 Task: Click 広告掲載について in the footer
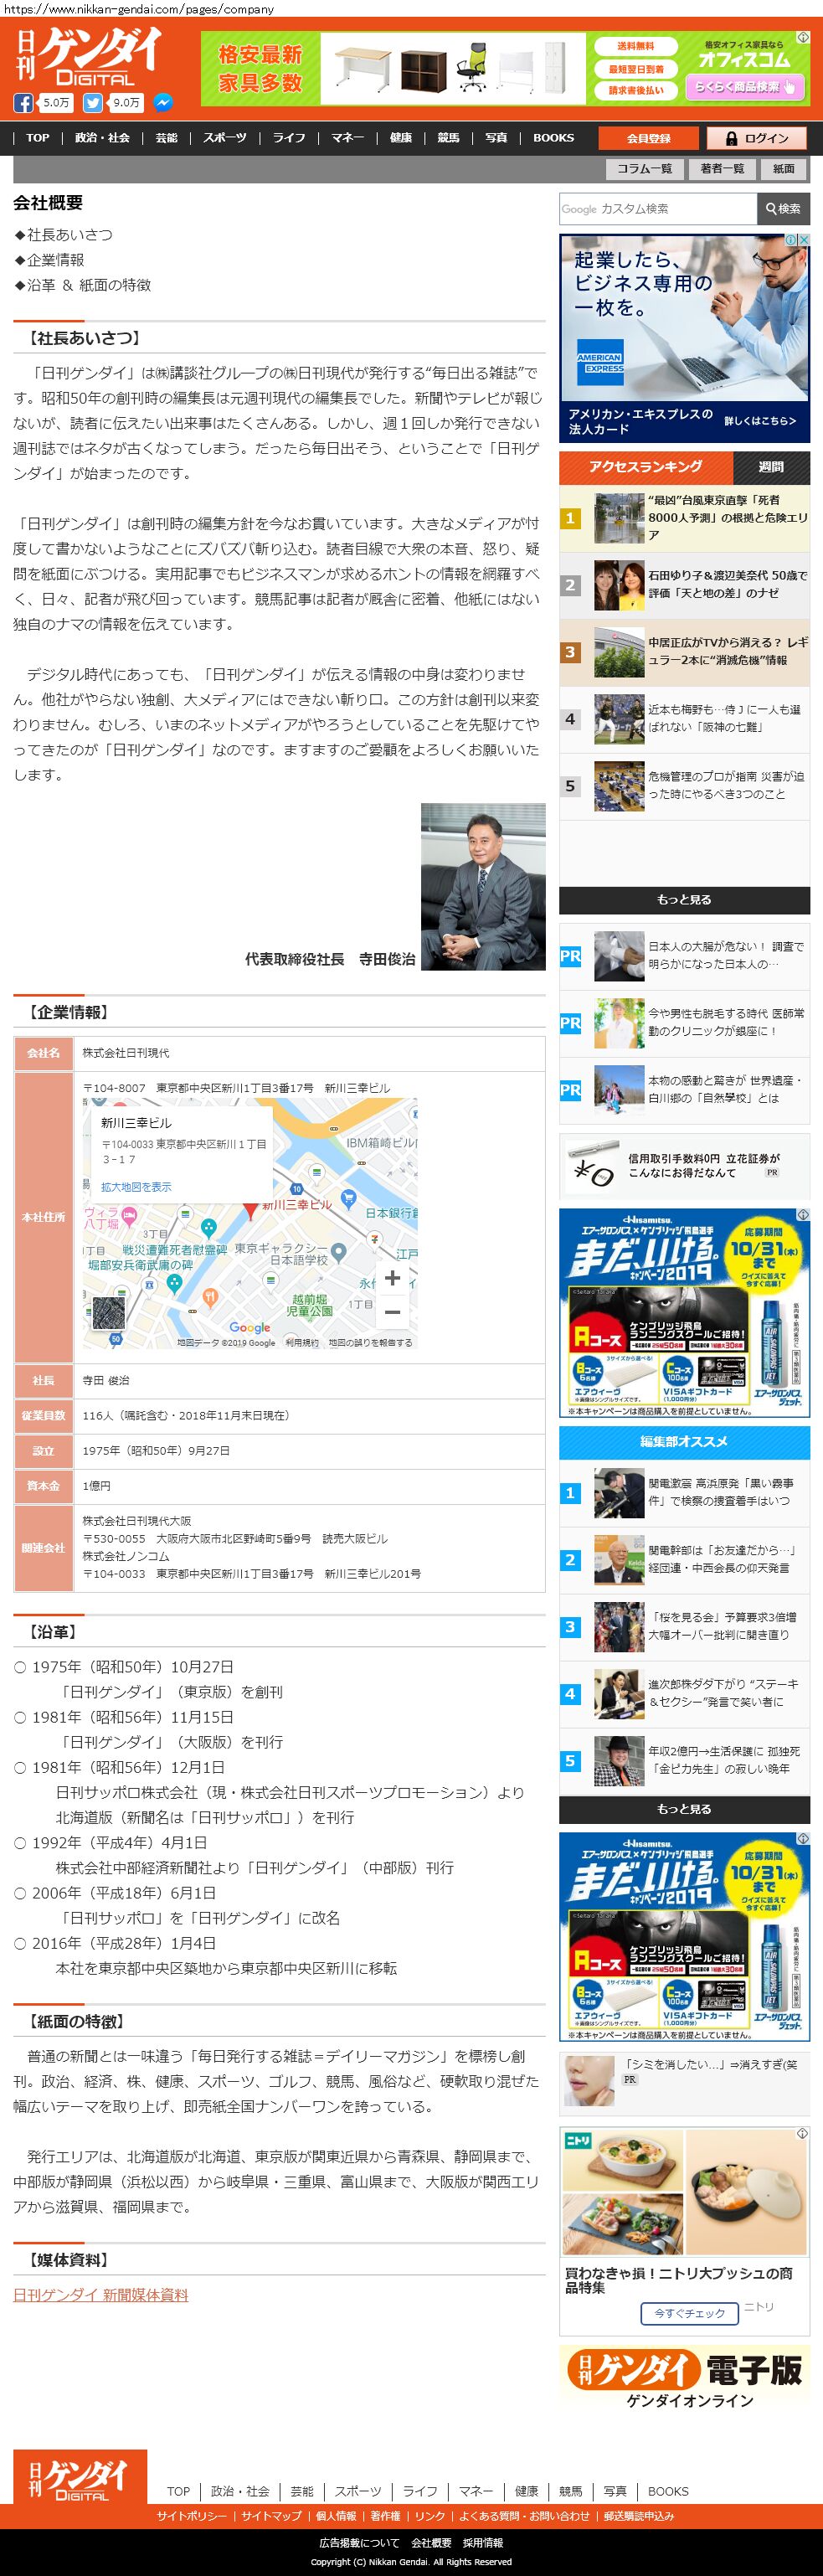(359, 2543)
